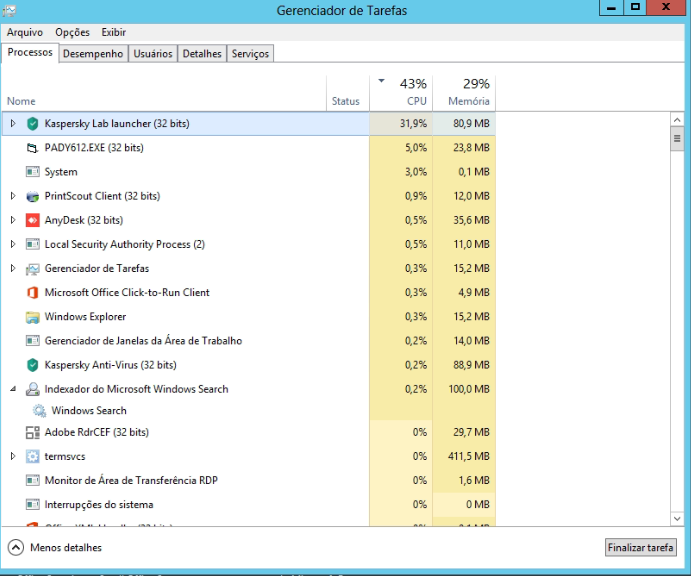Image resolution: width=691 pixels, height=576 pixels.
Task: Click the 88,9 MB memory value
Action: click(472, 365)
